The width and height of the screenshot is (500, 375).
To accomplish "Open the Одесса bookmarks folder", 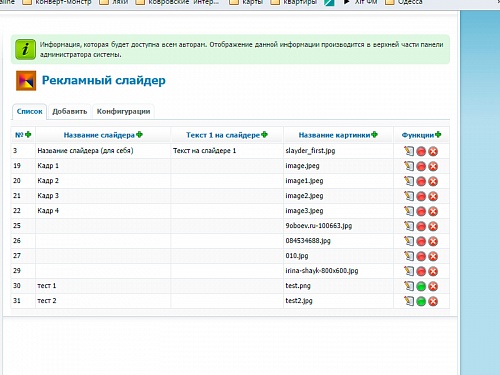I will coord(404,3).
